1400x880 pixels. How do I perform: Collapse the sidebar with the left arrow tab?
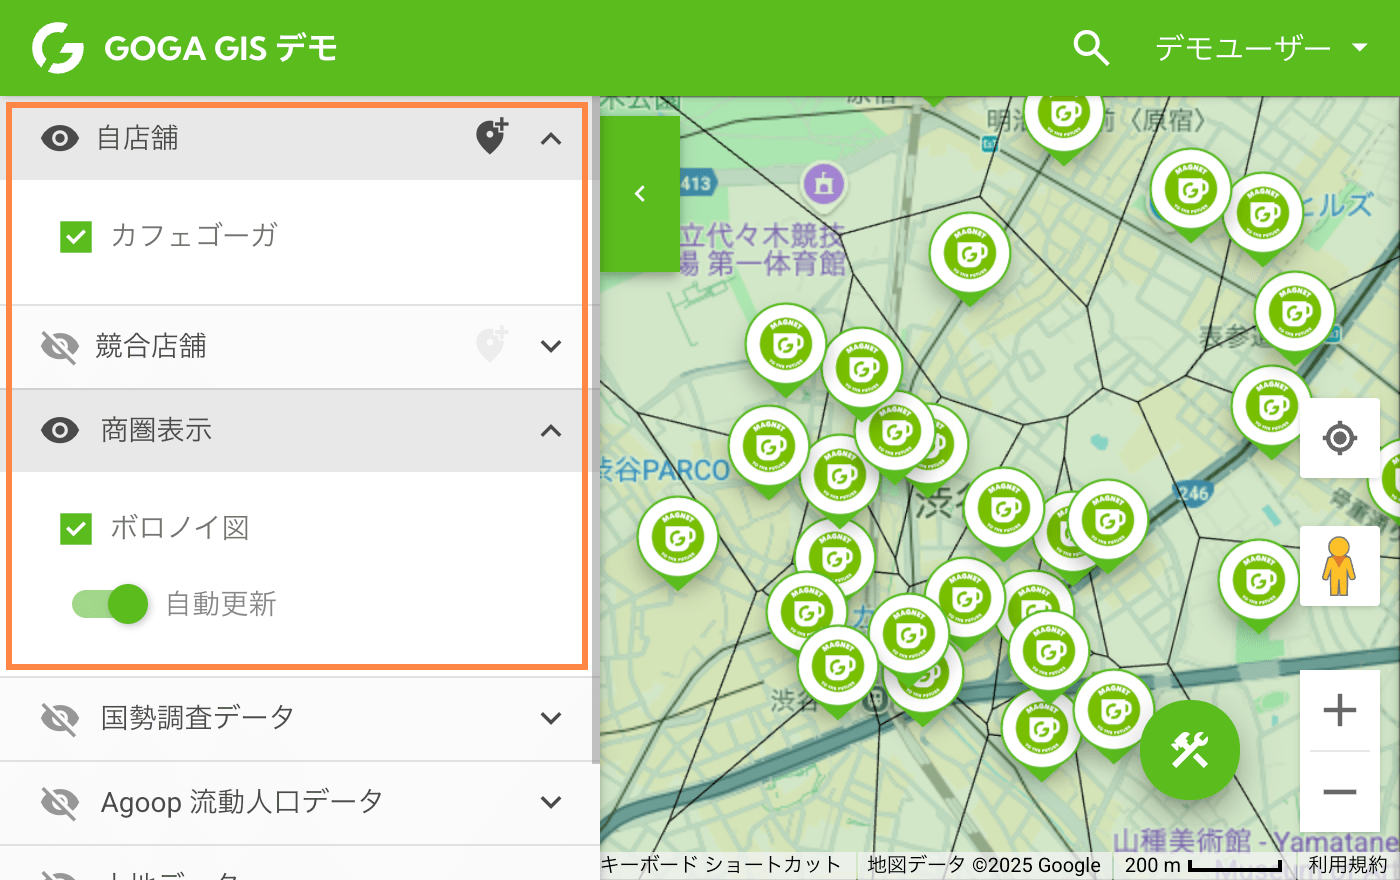pyautogui.click(x=640, y=193)
